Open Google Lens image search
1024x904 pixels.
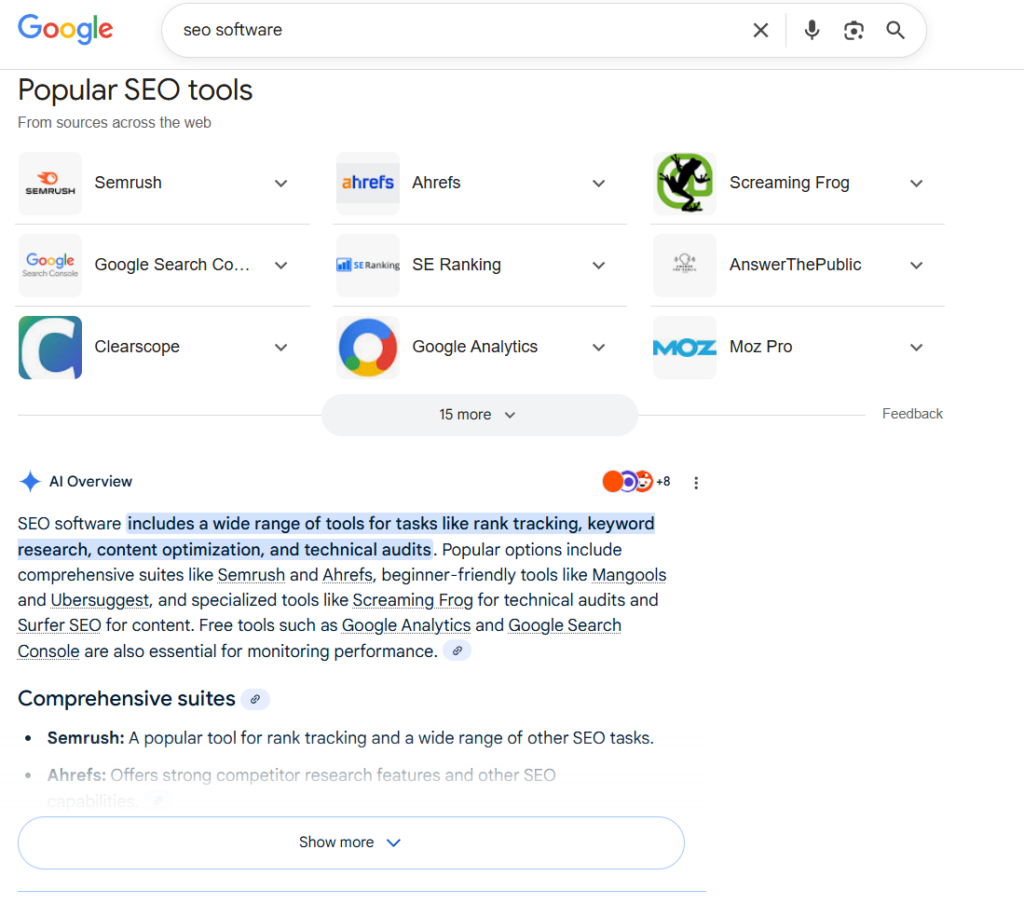click(x=853, y=30)
